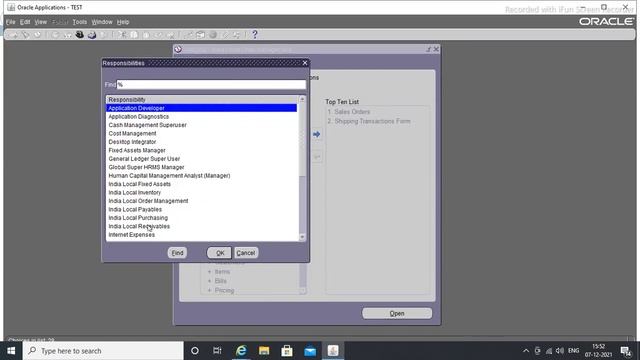Viewport: 640px width, 360px height.
Task: Click the blue add-to-list arrow in Navigator
Action: [x=316, y=134]
